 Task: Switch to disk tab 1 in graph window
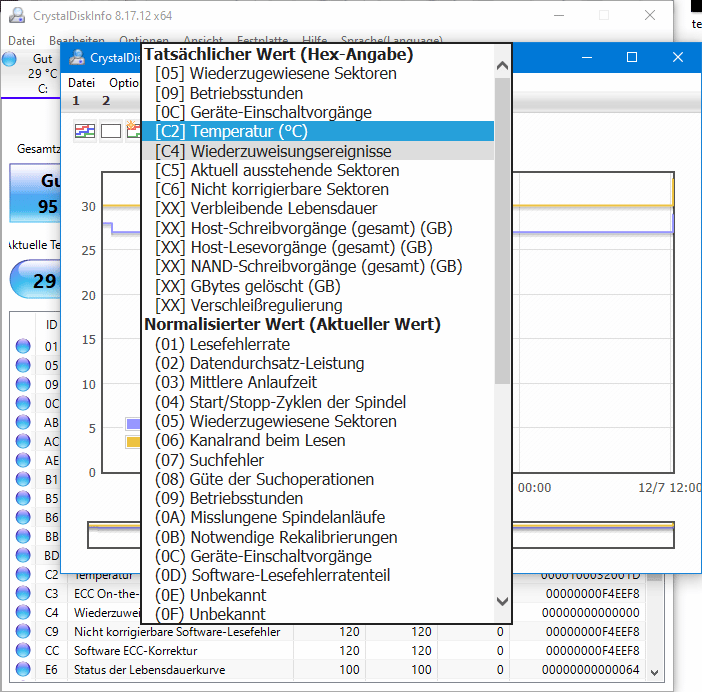click(x=76, y=101)
